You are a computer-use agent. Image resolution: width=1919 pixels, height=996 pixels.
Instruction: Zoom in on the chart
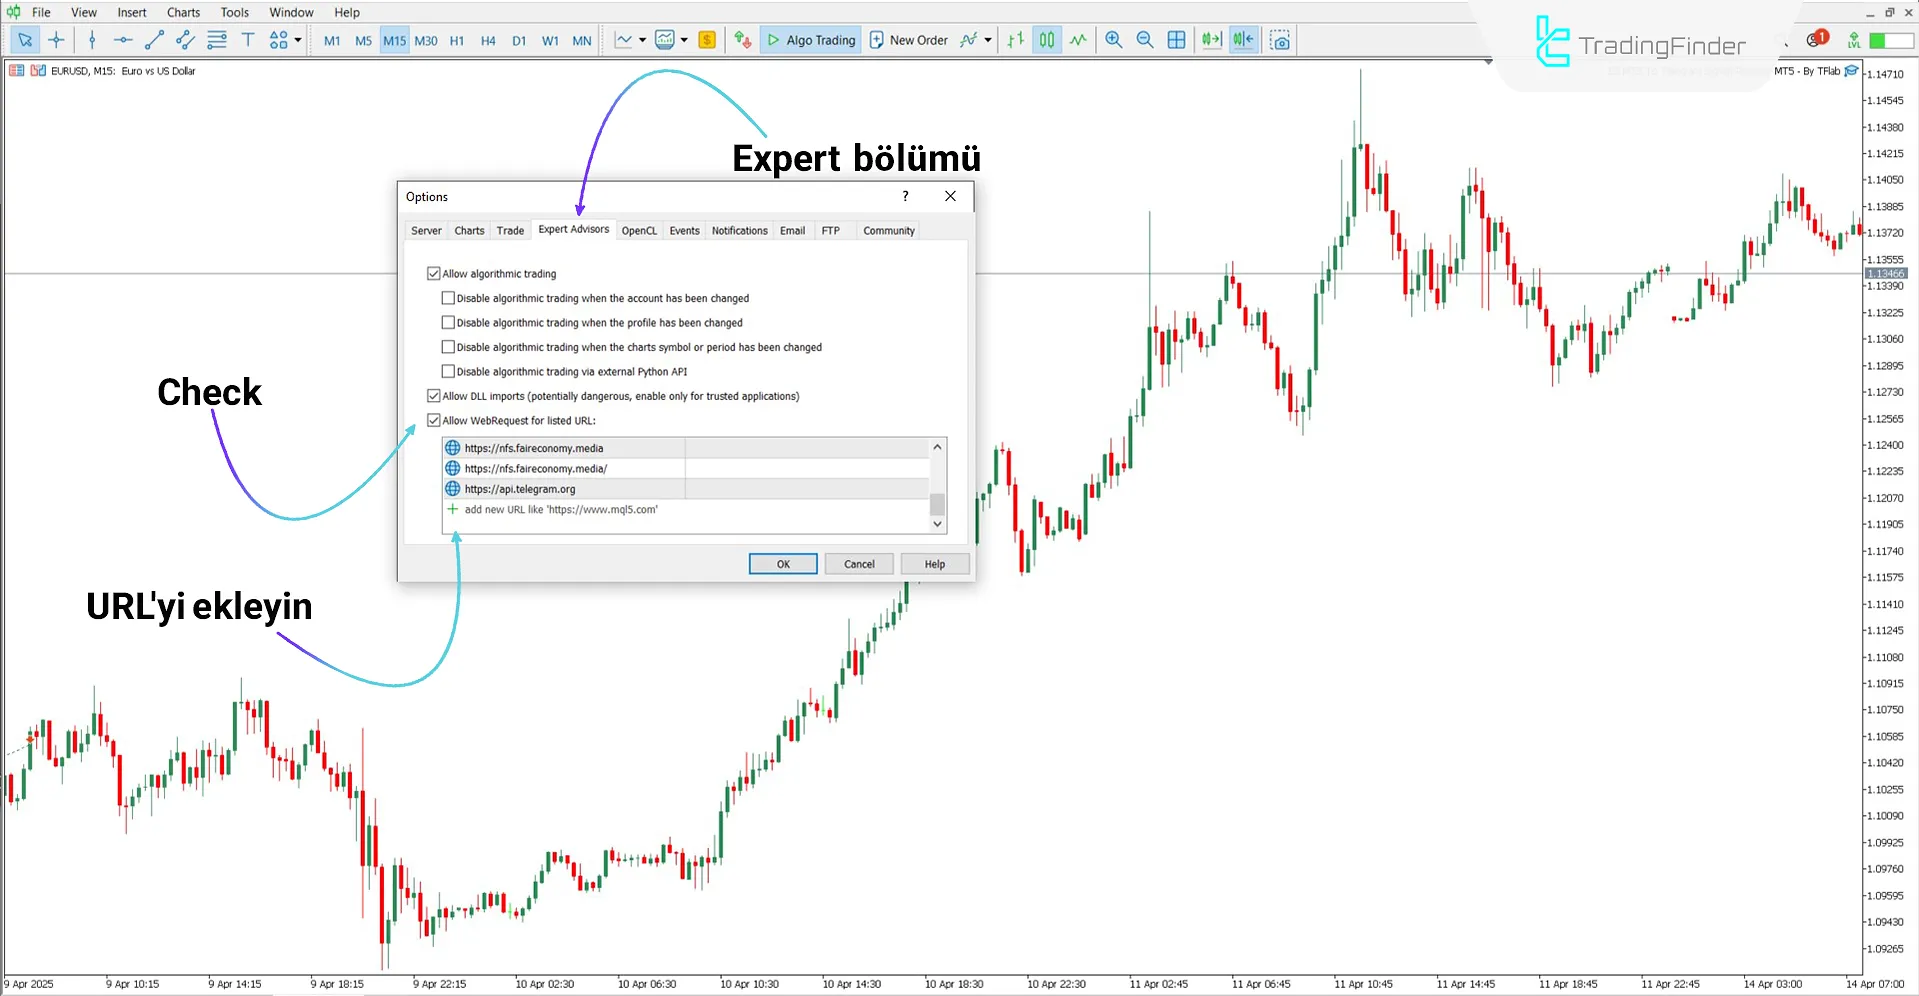(1113, 40)
